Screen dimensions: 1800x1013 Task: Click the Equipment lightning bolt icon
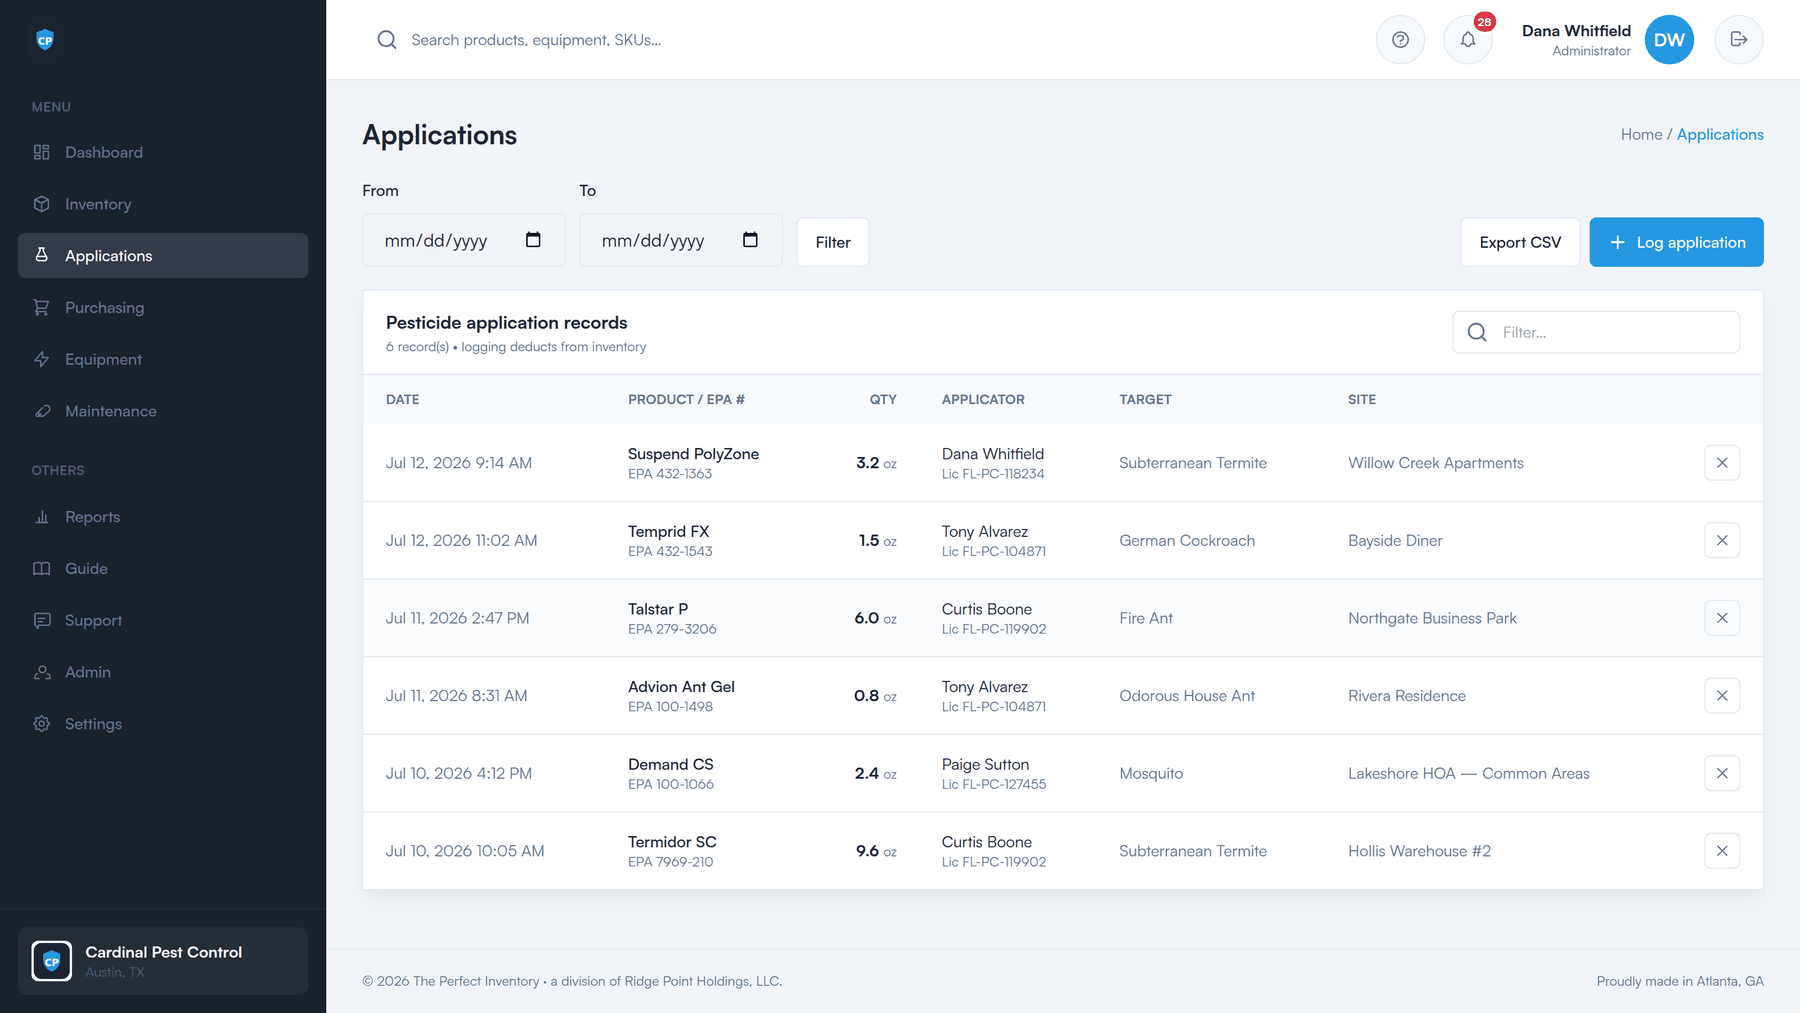[41, 359]
